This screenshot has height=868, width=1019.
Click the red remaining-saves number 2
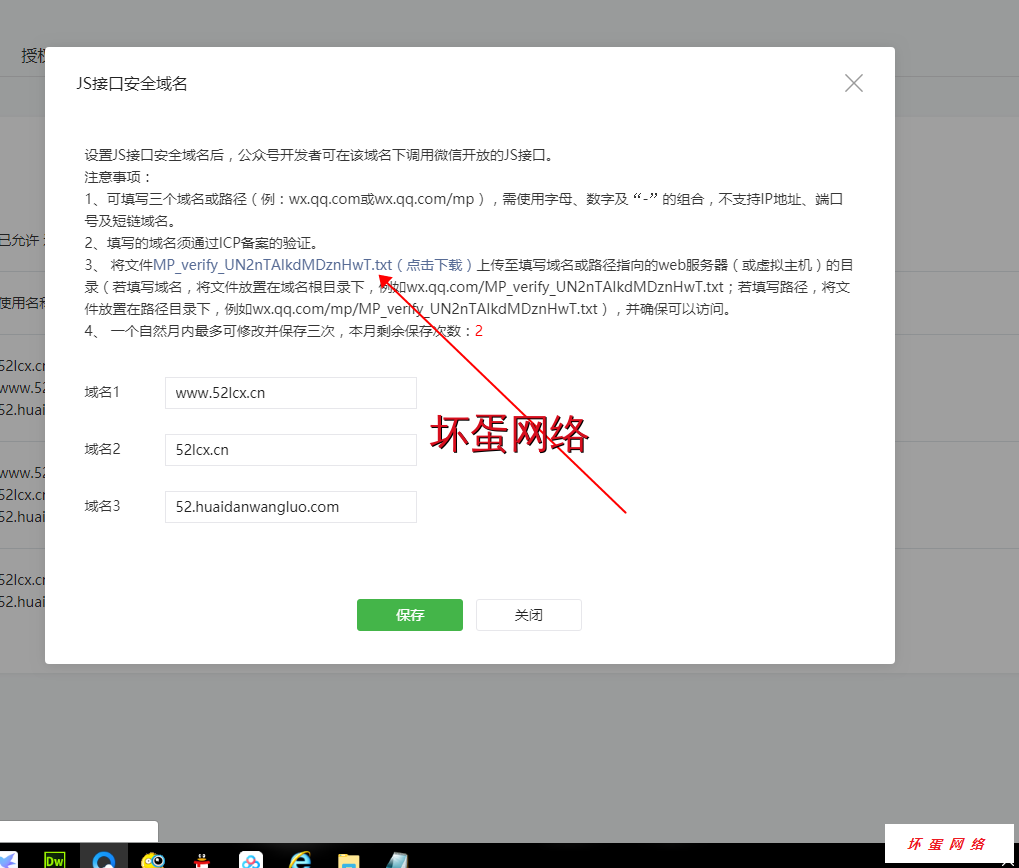479,331
